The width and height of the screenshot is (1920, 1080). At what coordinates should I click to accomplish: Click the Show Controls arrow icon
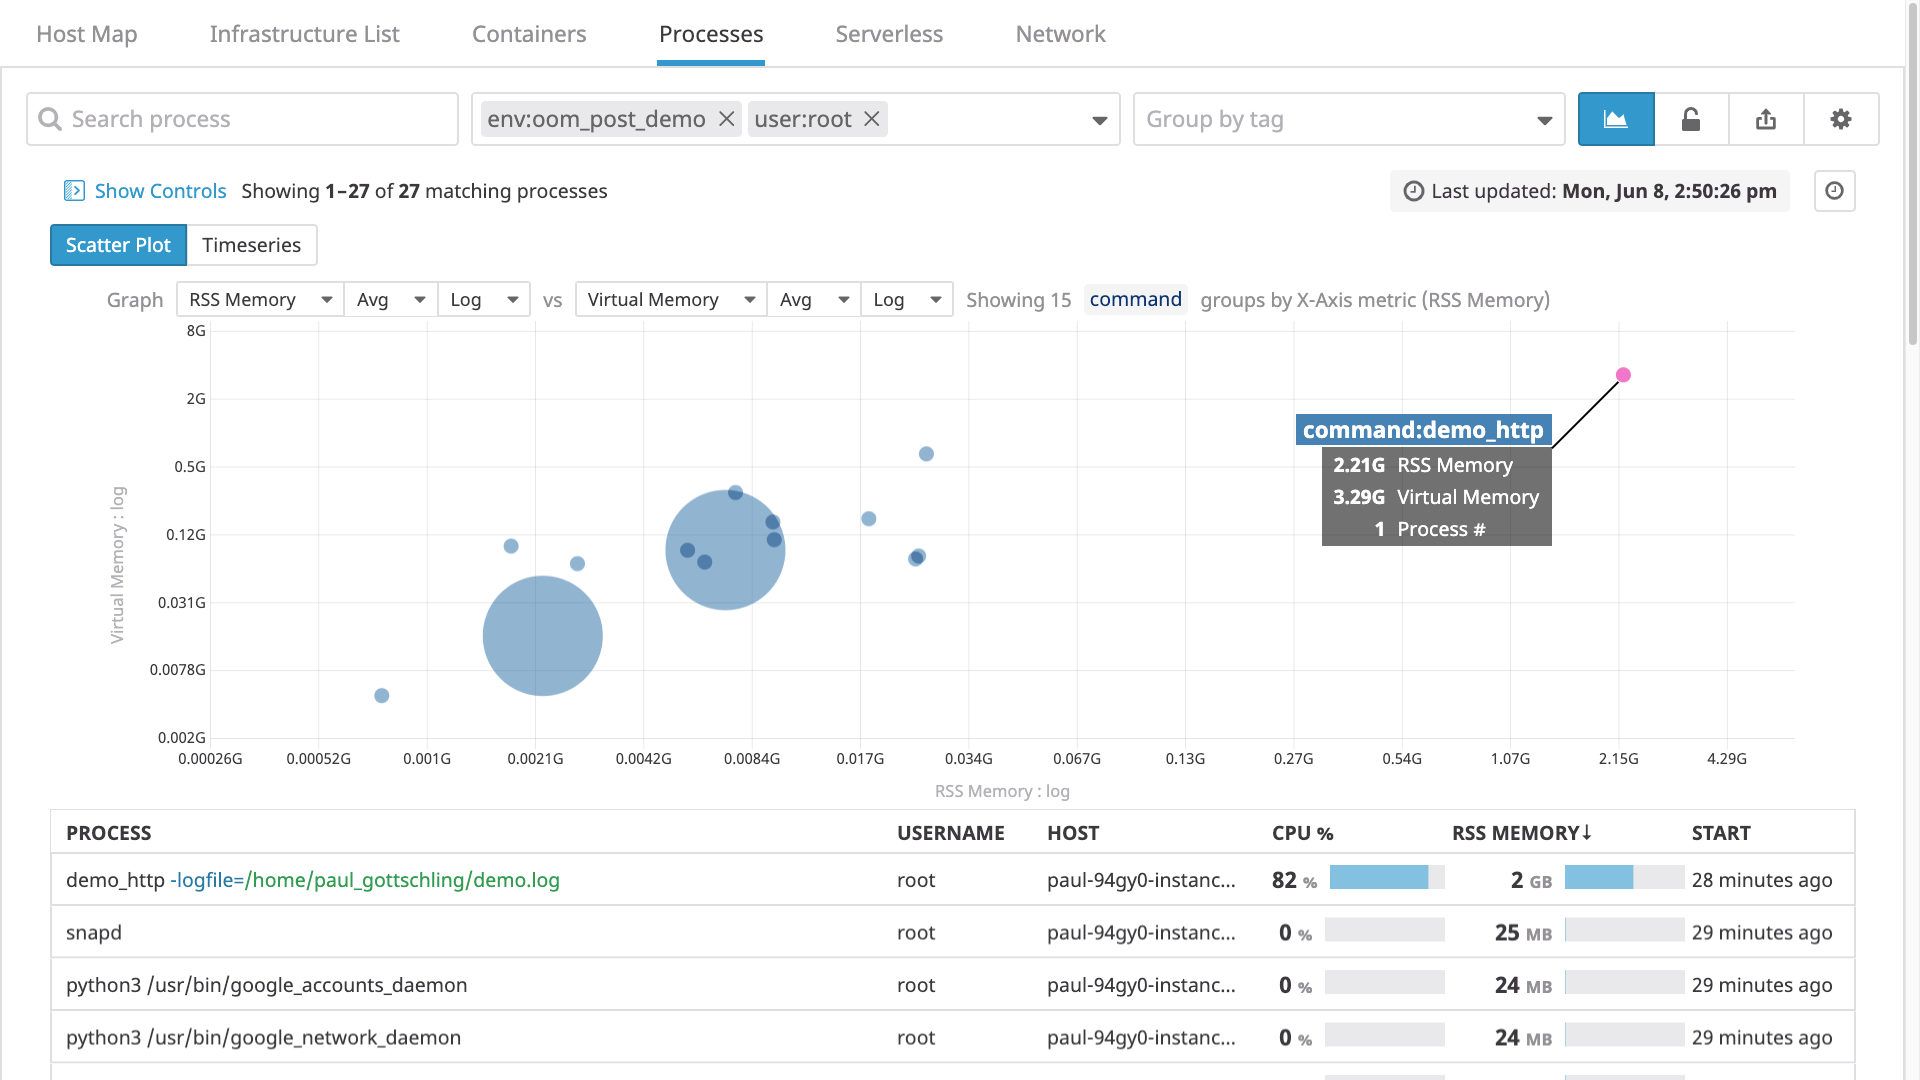pyautogui.click(x=75, y=190)
